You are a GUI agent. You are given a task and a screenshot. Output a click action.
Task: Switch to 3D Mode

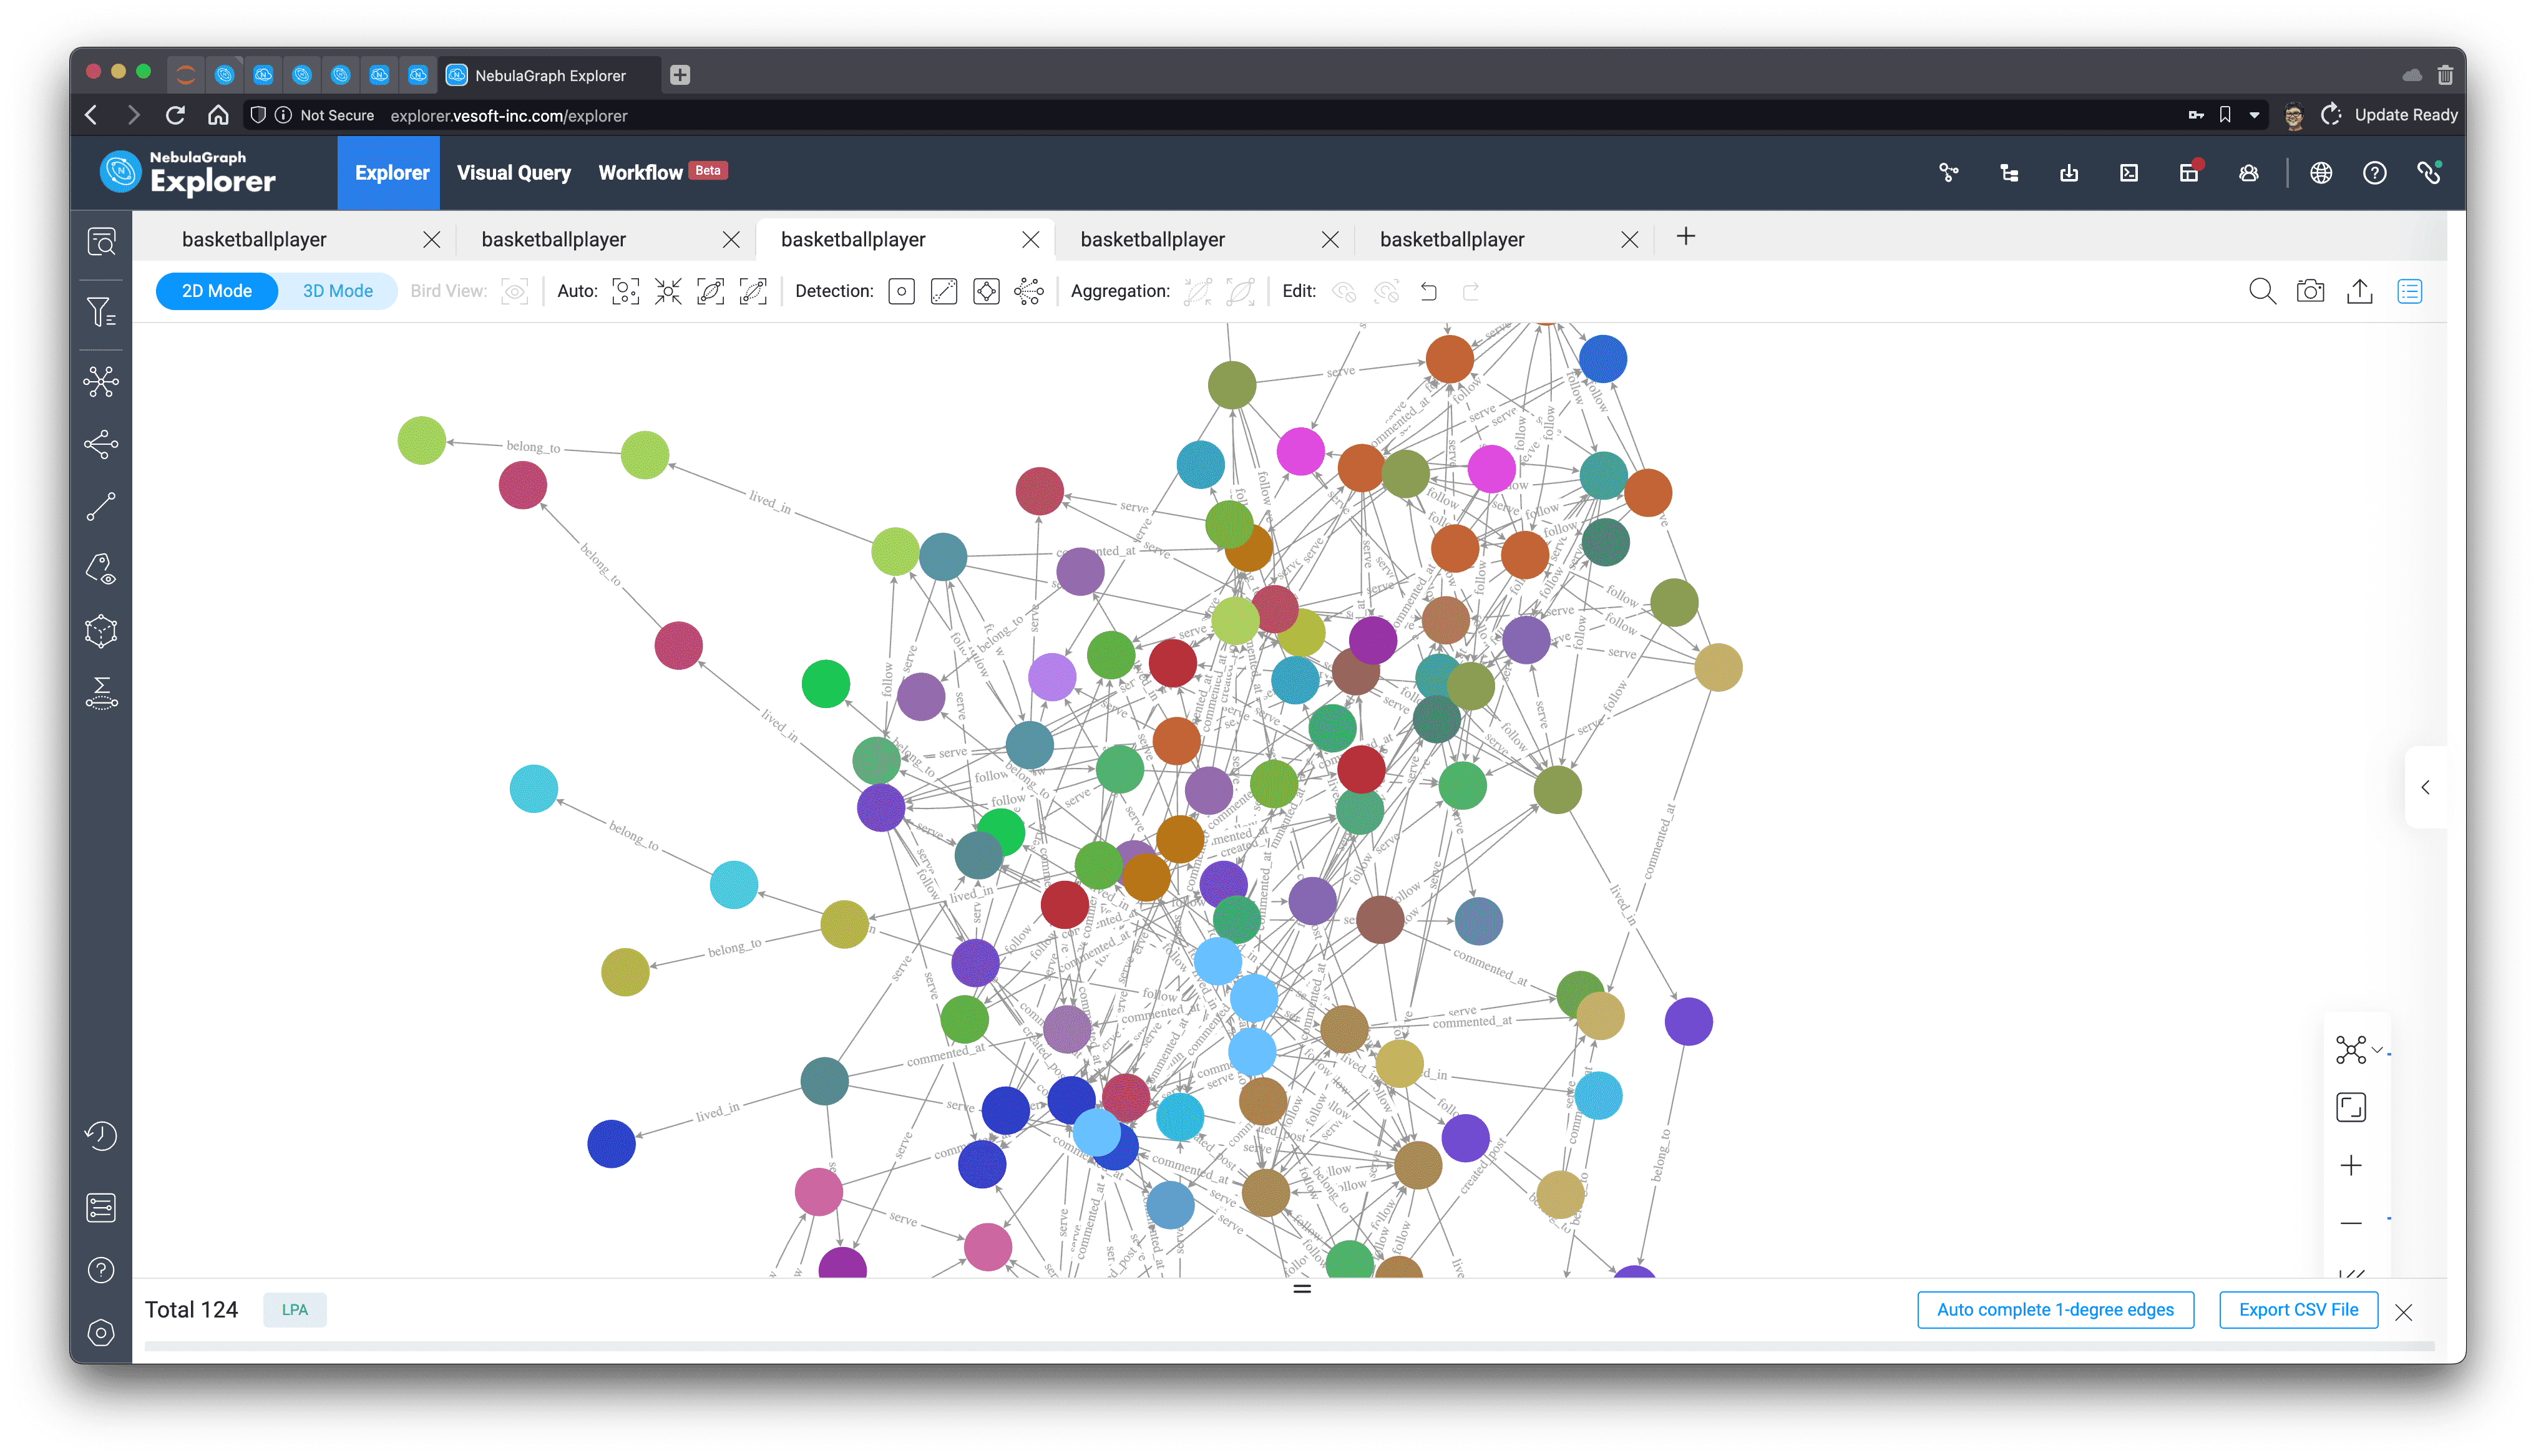point(337,291)
